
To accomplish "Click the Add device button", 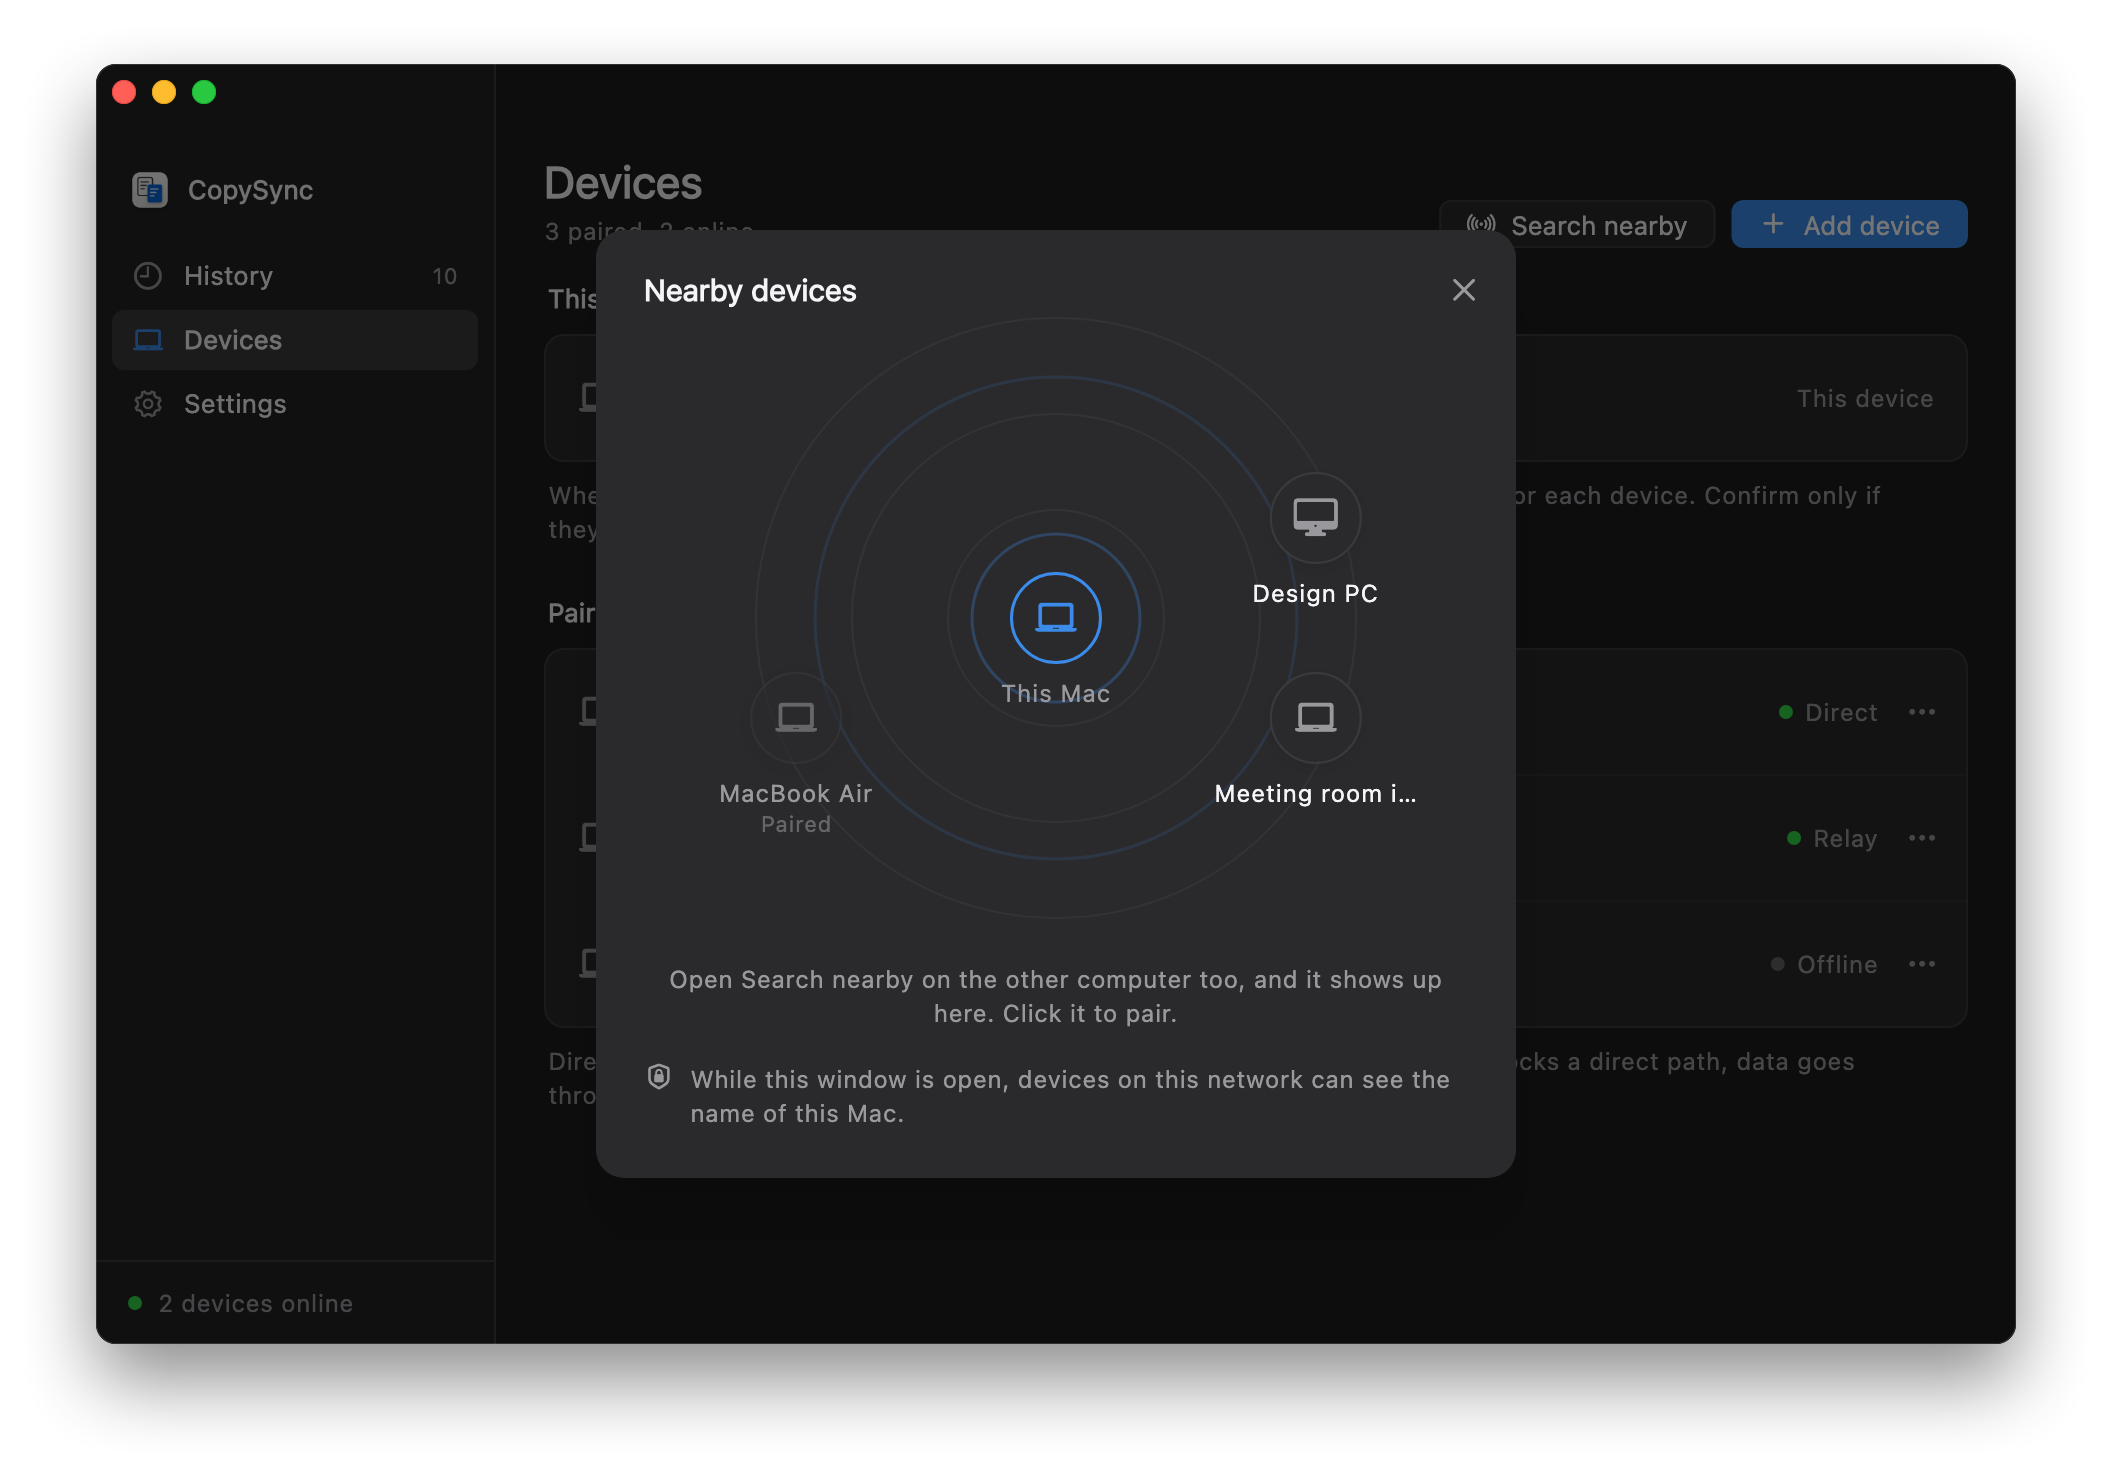I will pyautogui.click(x=1849, y=225).
